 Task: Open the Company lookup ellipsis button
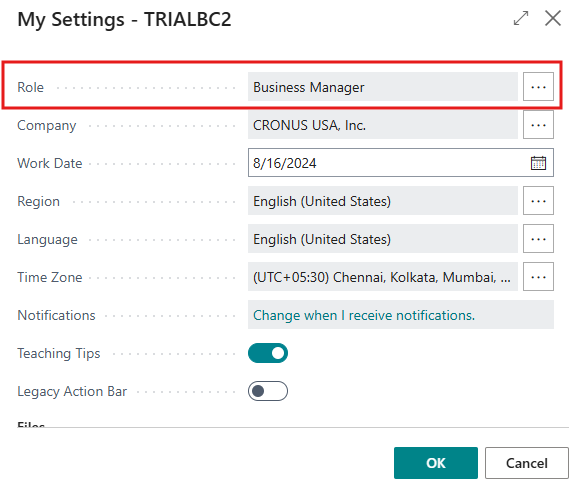(x=538, y=125)
